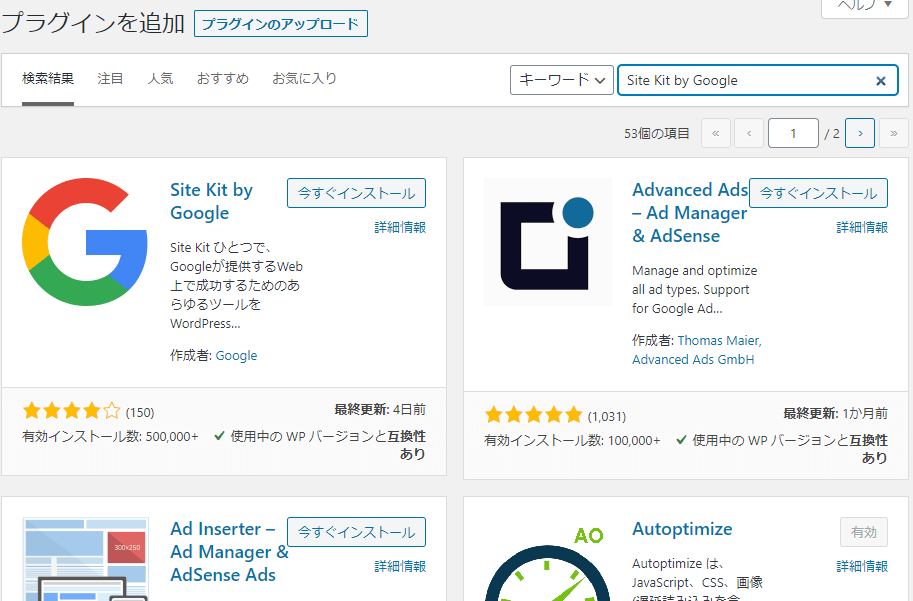The height and width of the screenshot is (601, 913).
Task: Open 詳細情報 for Advanced Ads
Action: [x=862, y=227]
